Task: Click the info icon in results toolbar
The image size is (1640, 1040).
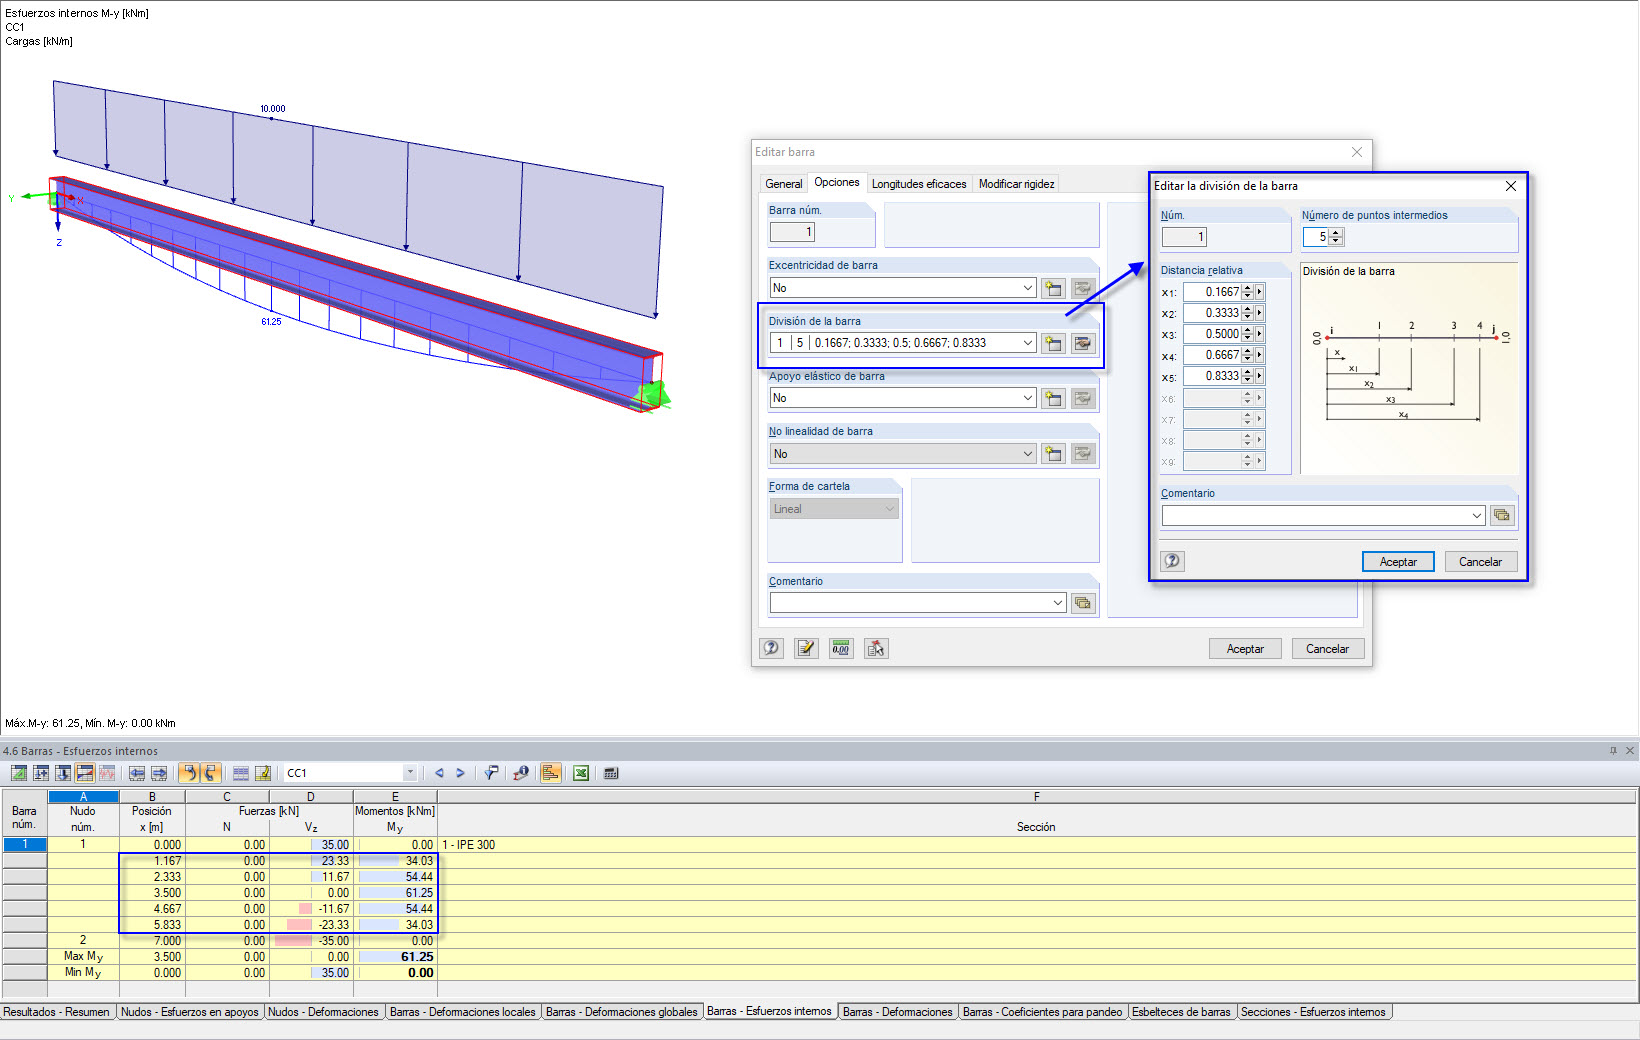Action: click(521, 773)
